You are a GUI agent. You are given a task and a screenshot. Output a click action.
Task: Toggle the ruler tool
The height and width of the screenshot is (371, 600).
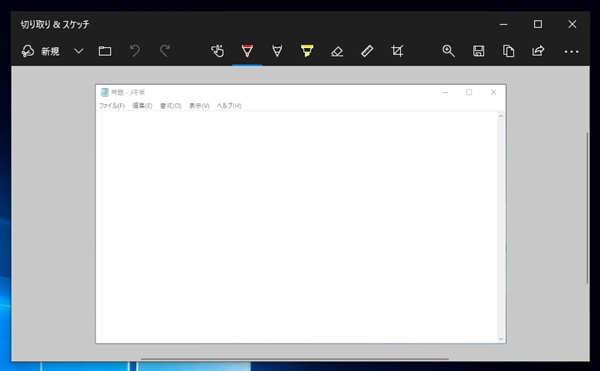[367, 51]
